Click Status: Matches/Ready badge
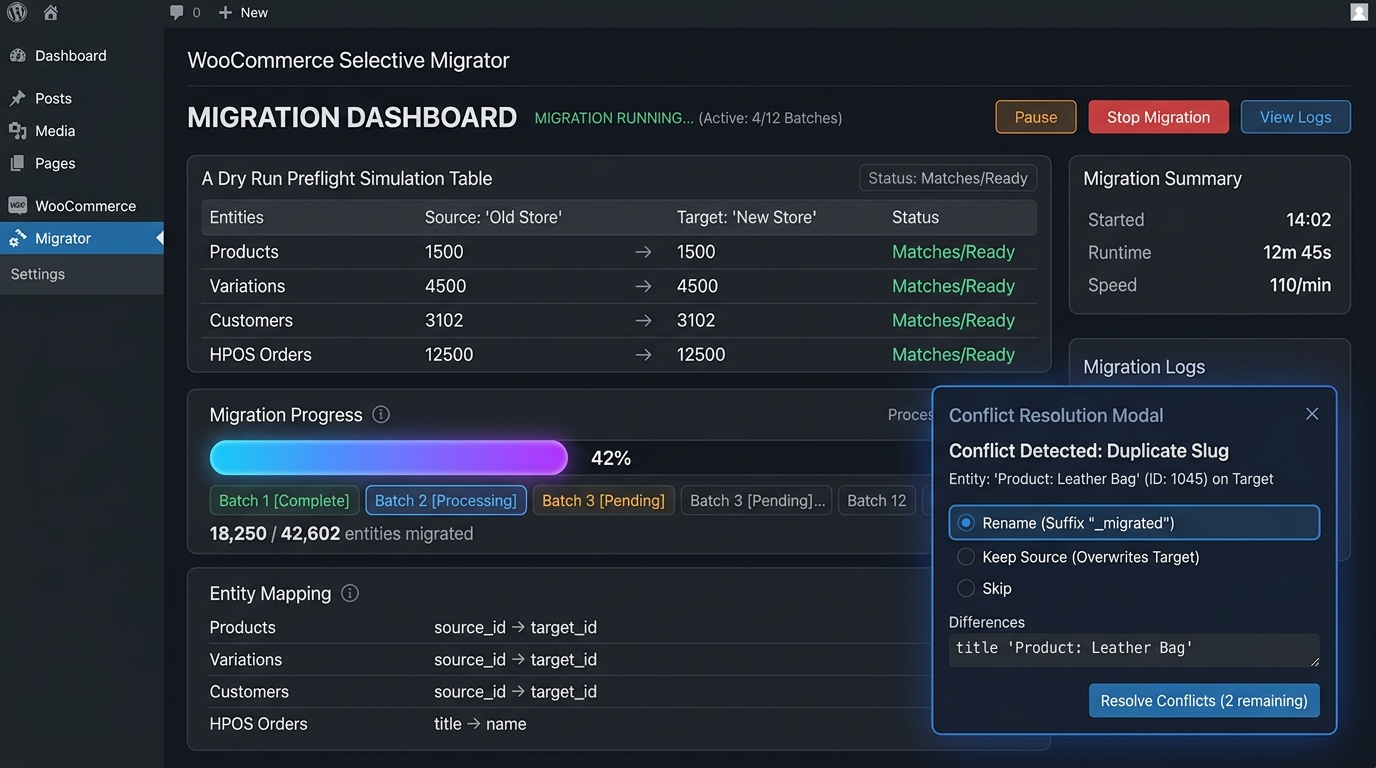The image size is (1376, 768). (x=948, y=178)
